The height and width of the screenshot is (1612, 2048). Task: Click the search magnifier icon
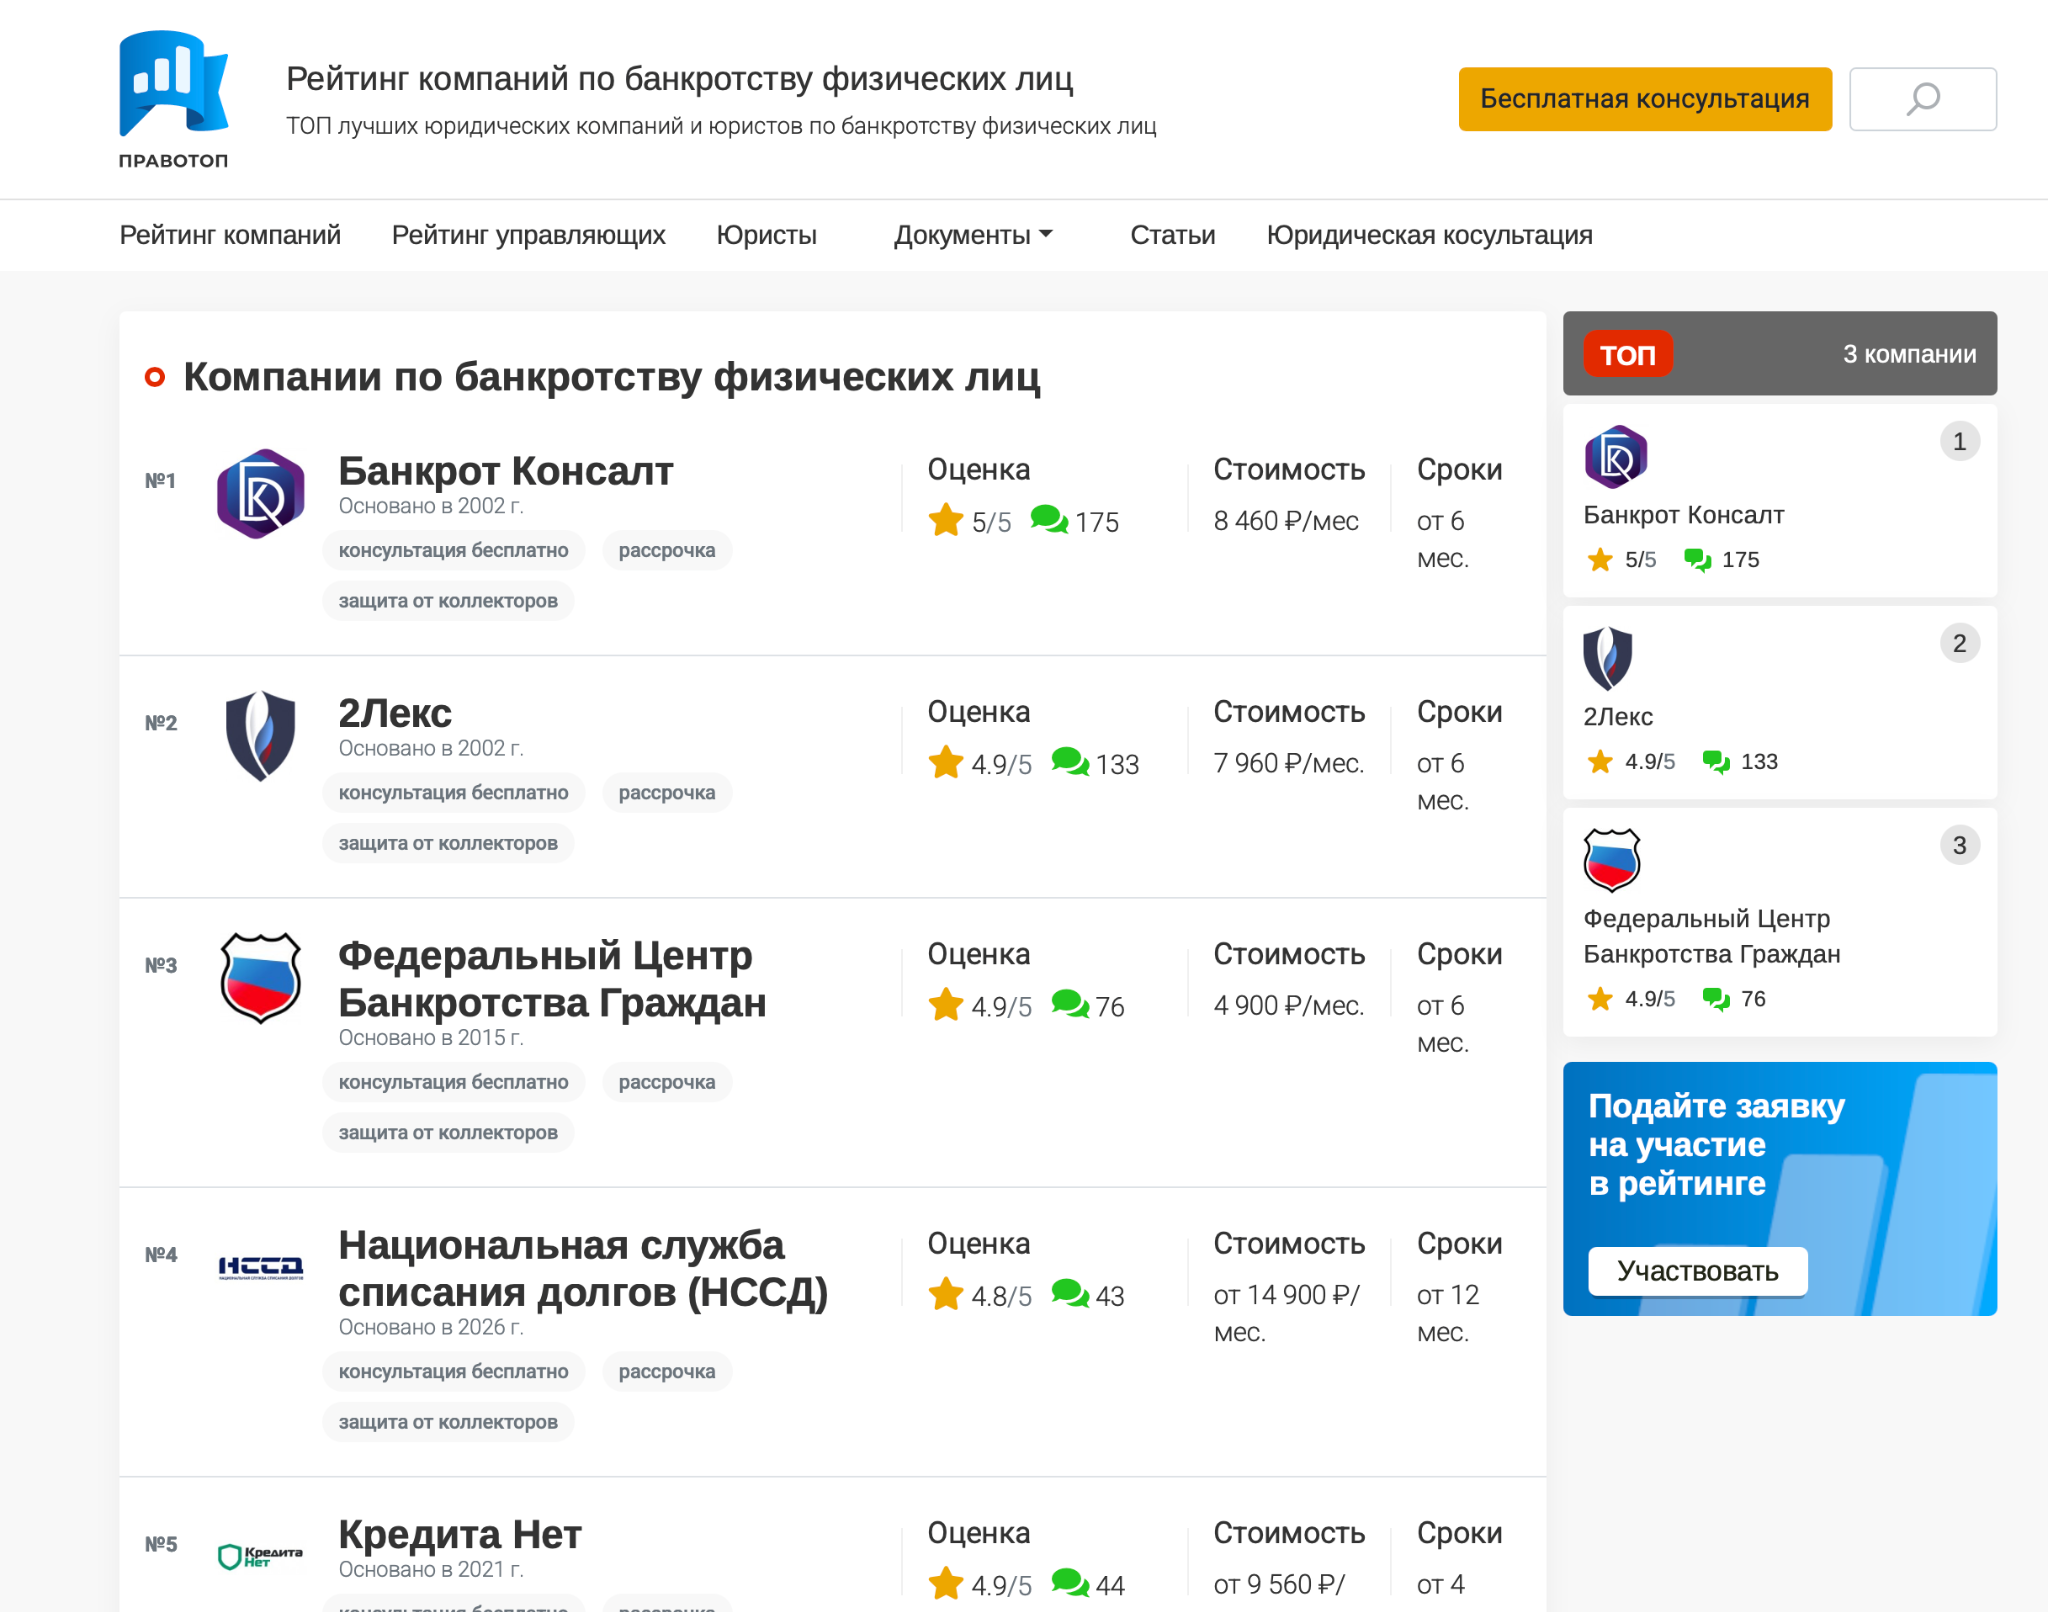pyautogui.click(x=1922, y=99)
